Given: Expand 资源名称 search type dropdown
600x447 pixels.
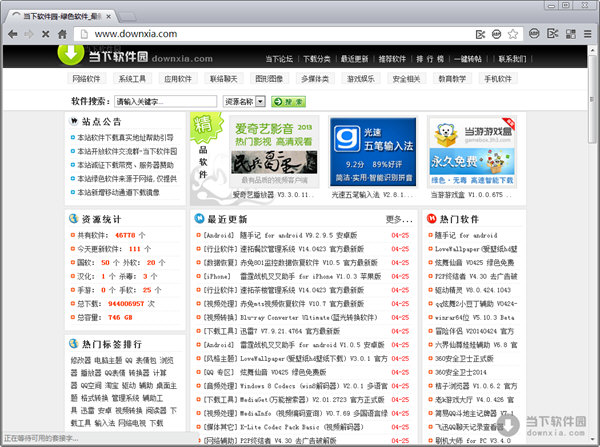Looking at the screenshot, I should (244, 101).
